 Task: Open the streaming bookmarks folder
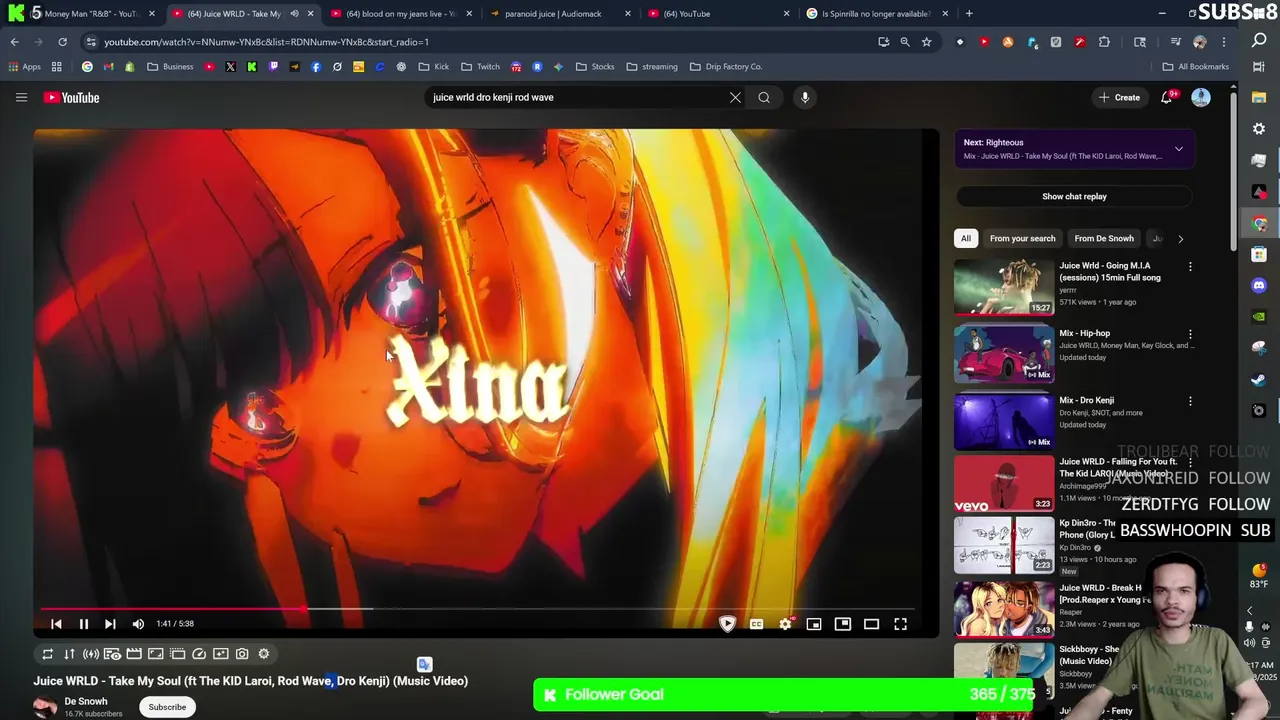[652, 67]
